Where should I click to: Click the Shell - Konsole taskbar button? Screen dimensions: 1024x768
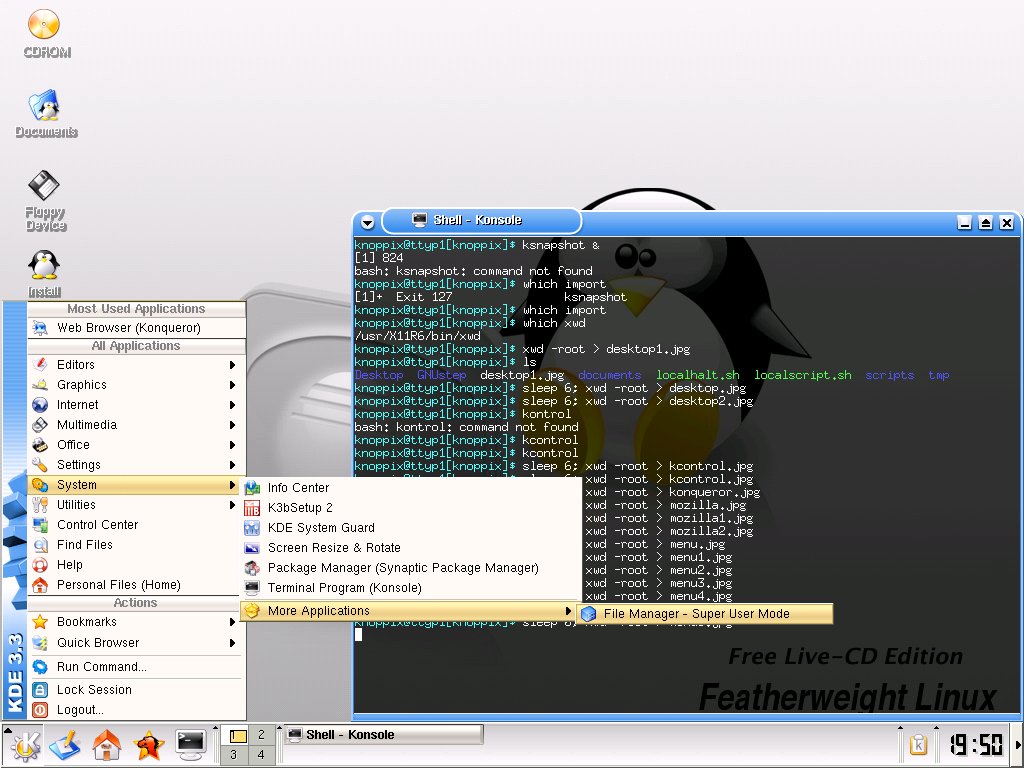pos(384,735)
